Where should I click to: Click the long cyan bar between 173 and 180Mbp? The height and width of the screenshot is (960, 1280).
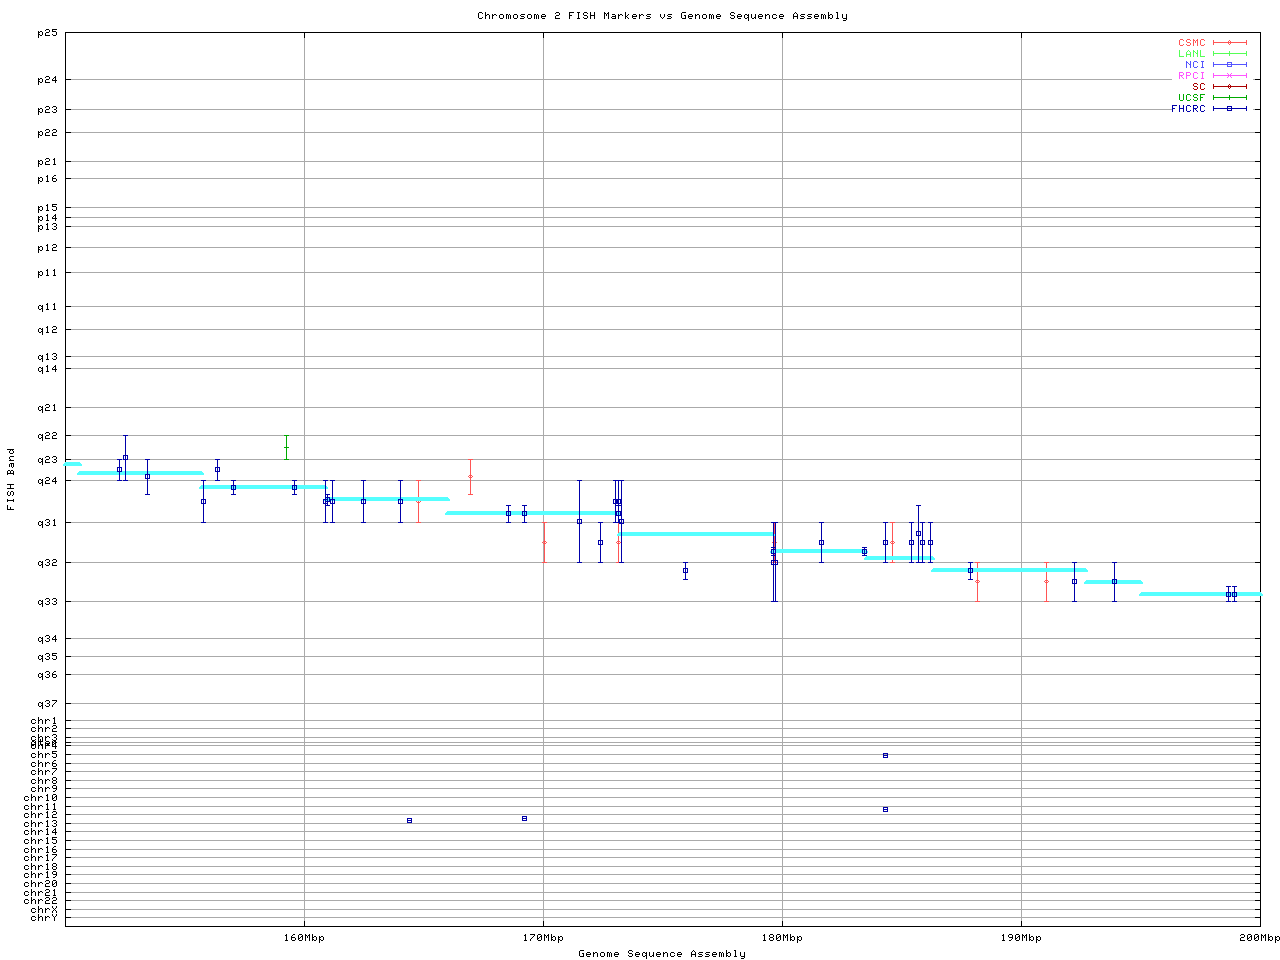click(697, 534)
